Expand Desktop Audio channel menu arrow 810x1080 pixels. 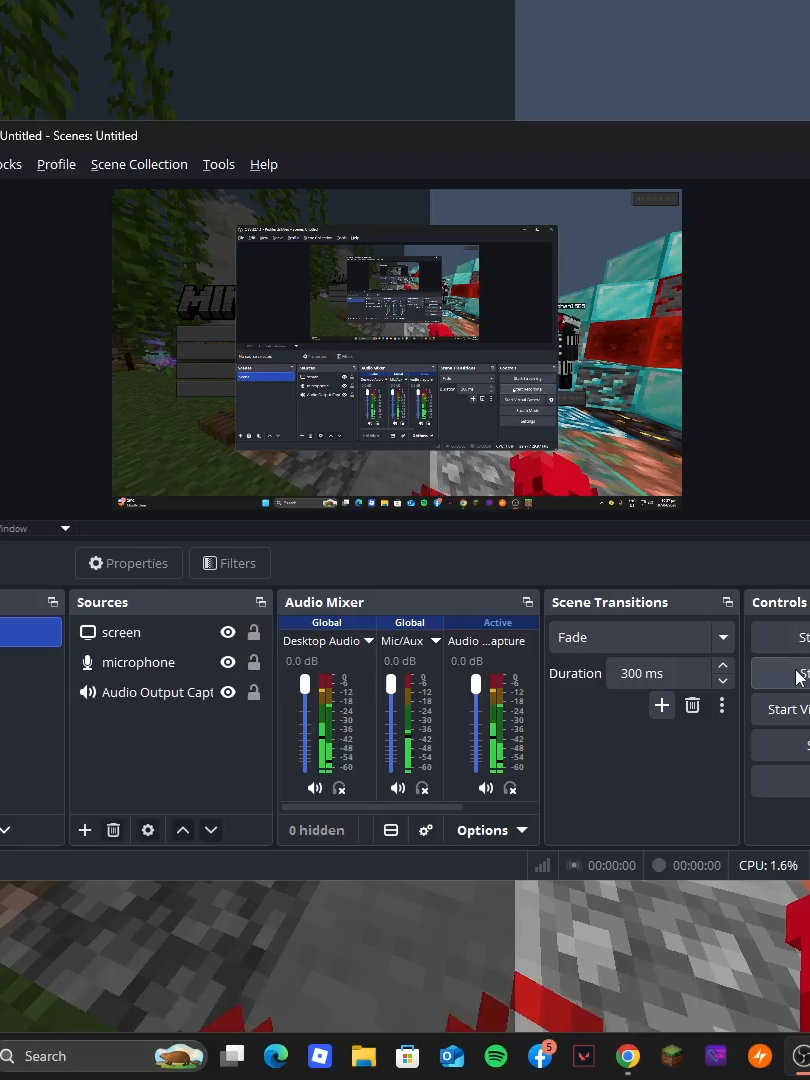(368, 641)
